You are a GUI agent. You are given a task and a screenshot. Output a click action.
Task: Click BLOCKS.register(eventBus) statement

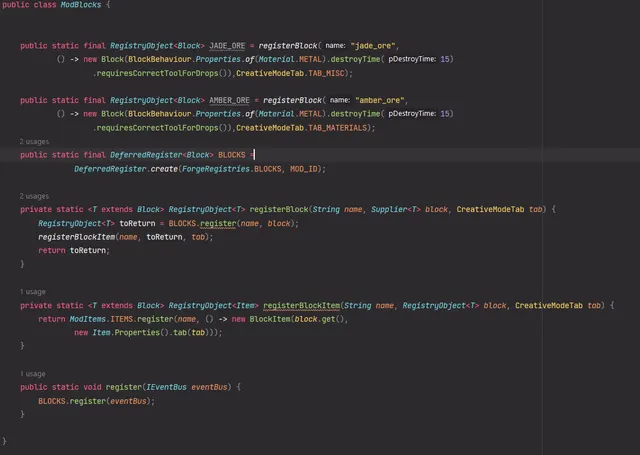click(97, 401)
